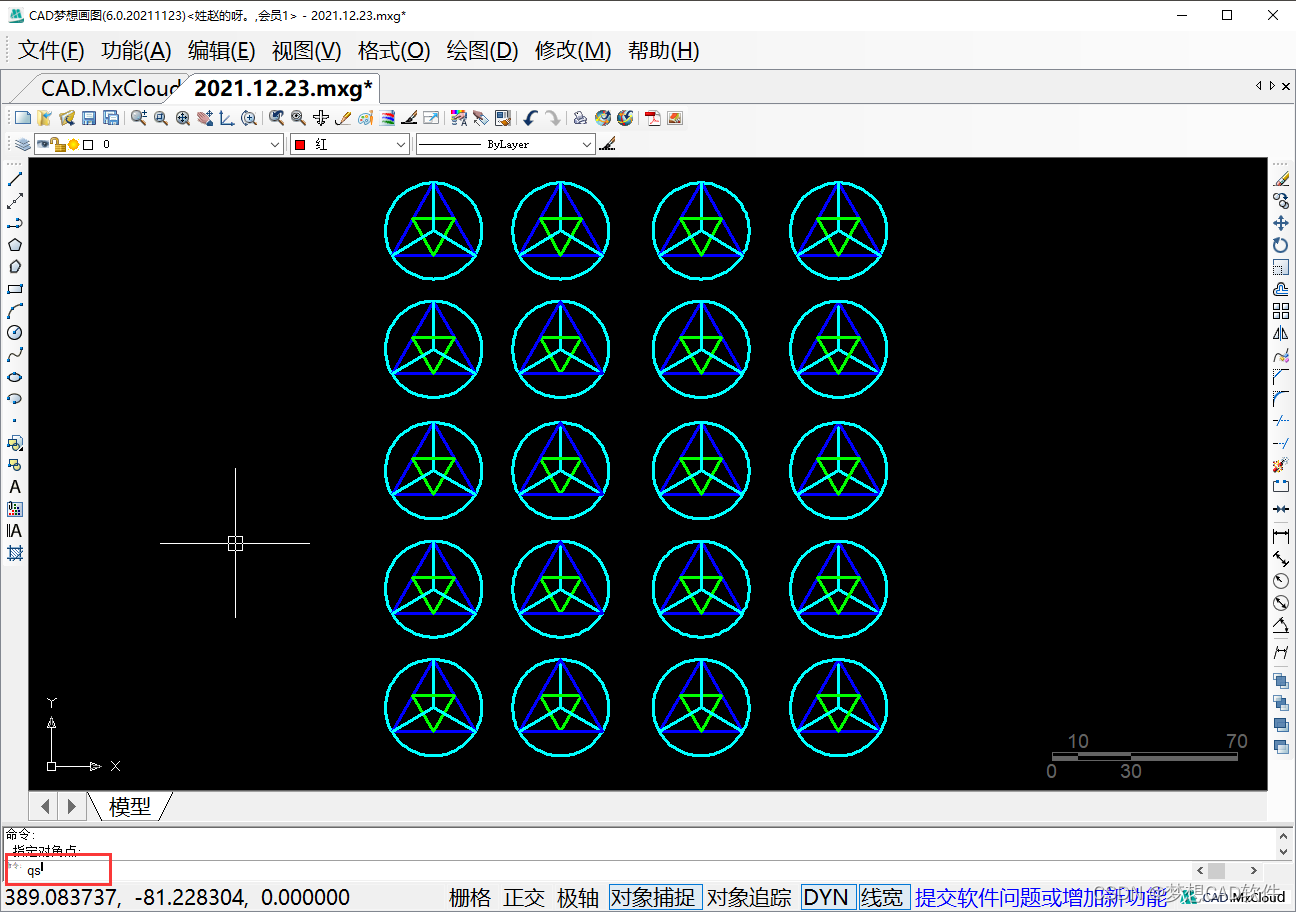Click the previous layout tab arrow
This screenshot has height=912, width=1296.
(x=45, y=806)
